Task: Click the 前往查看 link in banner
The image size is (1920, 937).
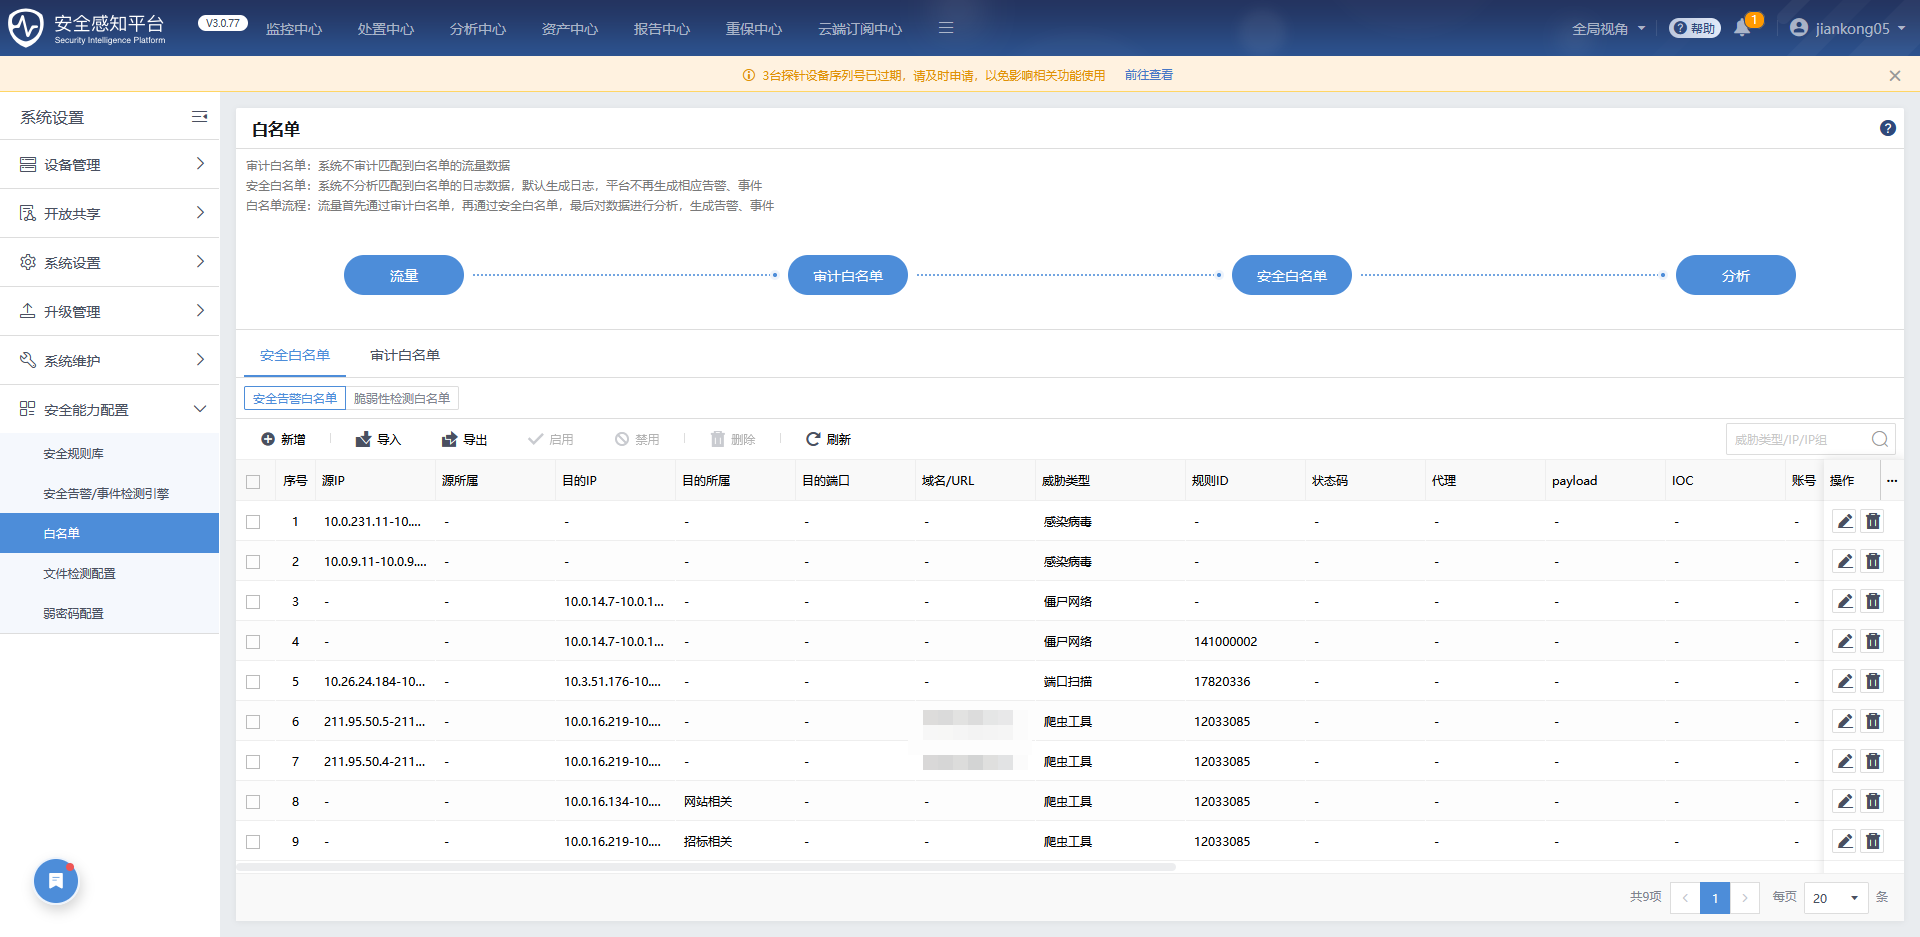Action: 1149,75
